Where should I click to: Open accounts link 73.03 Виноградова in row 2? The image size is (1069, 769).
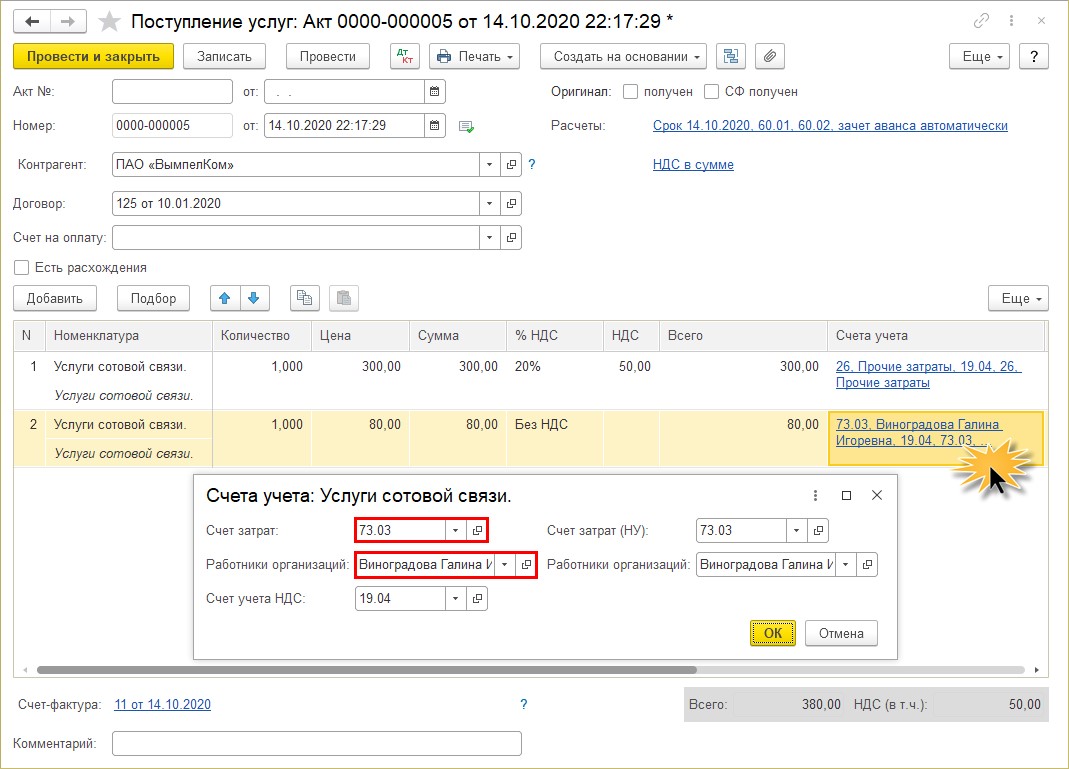pyautogui.click(x=918, y=432)
